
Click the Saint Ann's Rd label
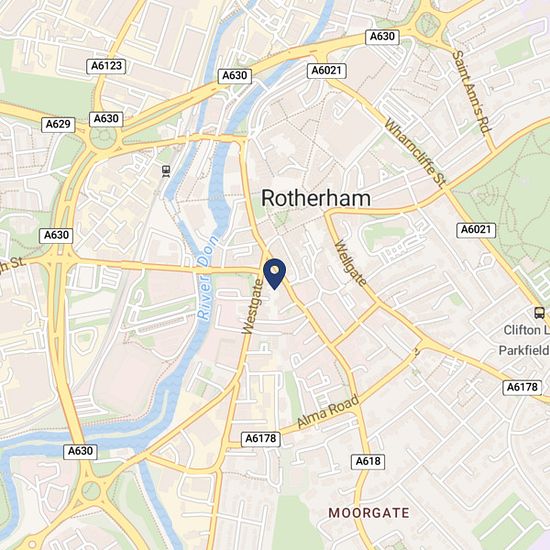[x=472, y=93]
